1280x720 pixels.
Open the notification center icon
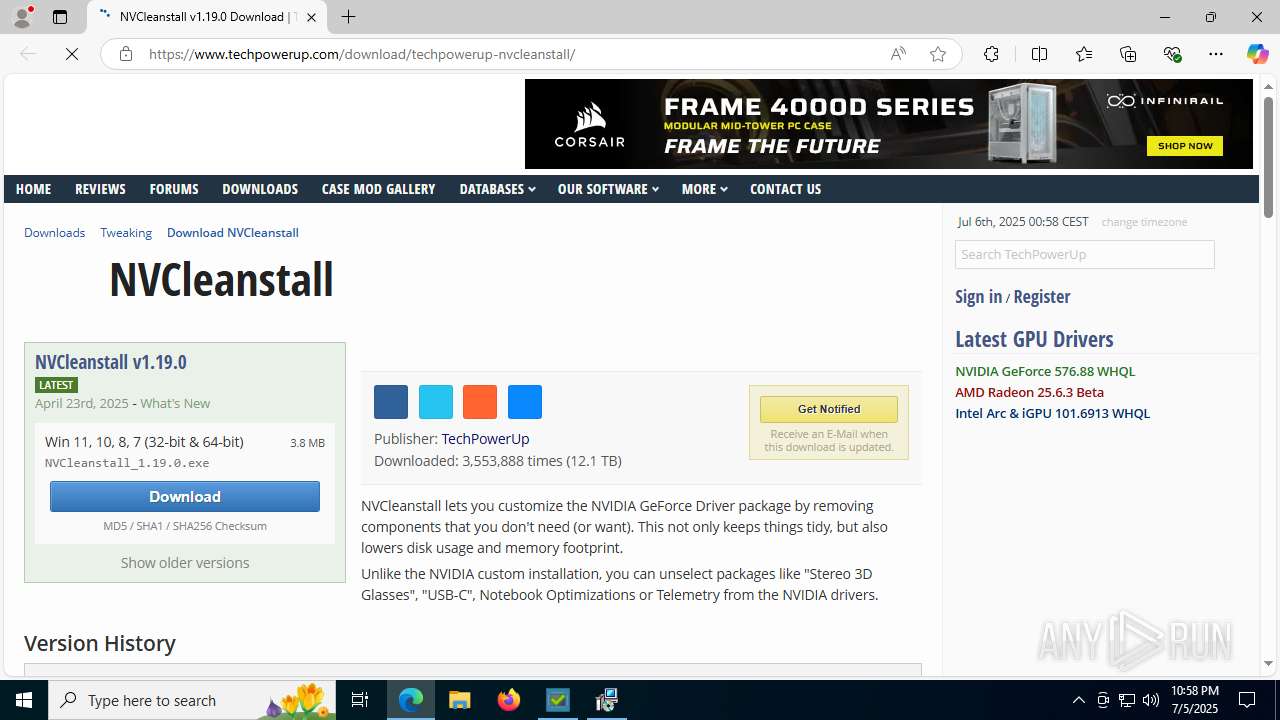tap(1248, 700)
